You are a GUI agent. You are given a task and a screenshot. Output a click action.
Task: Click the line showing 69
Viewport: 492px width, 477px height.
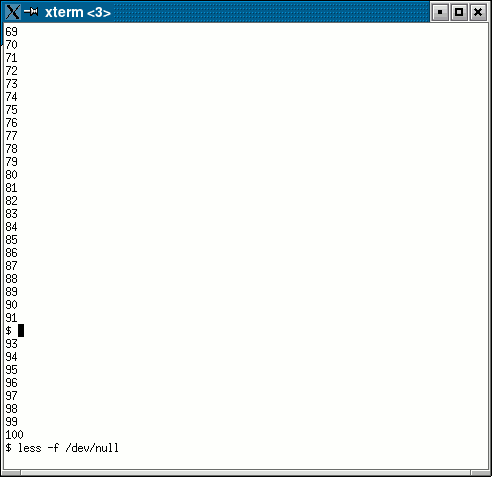[x=11, y=32]
